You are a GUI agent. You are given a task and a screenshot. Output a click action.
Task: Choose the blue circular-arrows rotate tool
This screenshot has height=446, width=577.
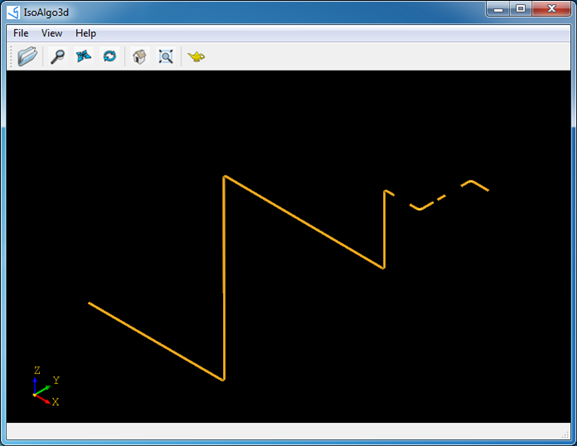[x=110, y=56]
